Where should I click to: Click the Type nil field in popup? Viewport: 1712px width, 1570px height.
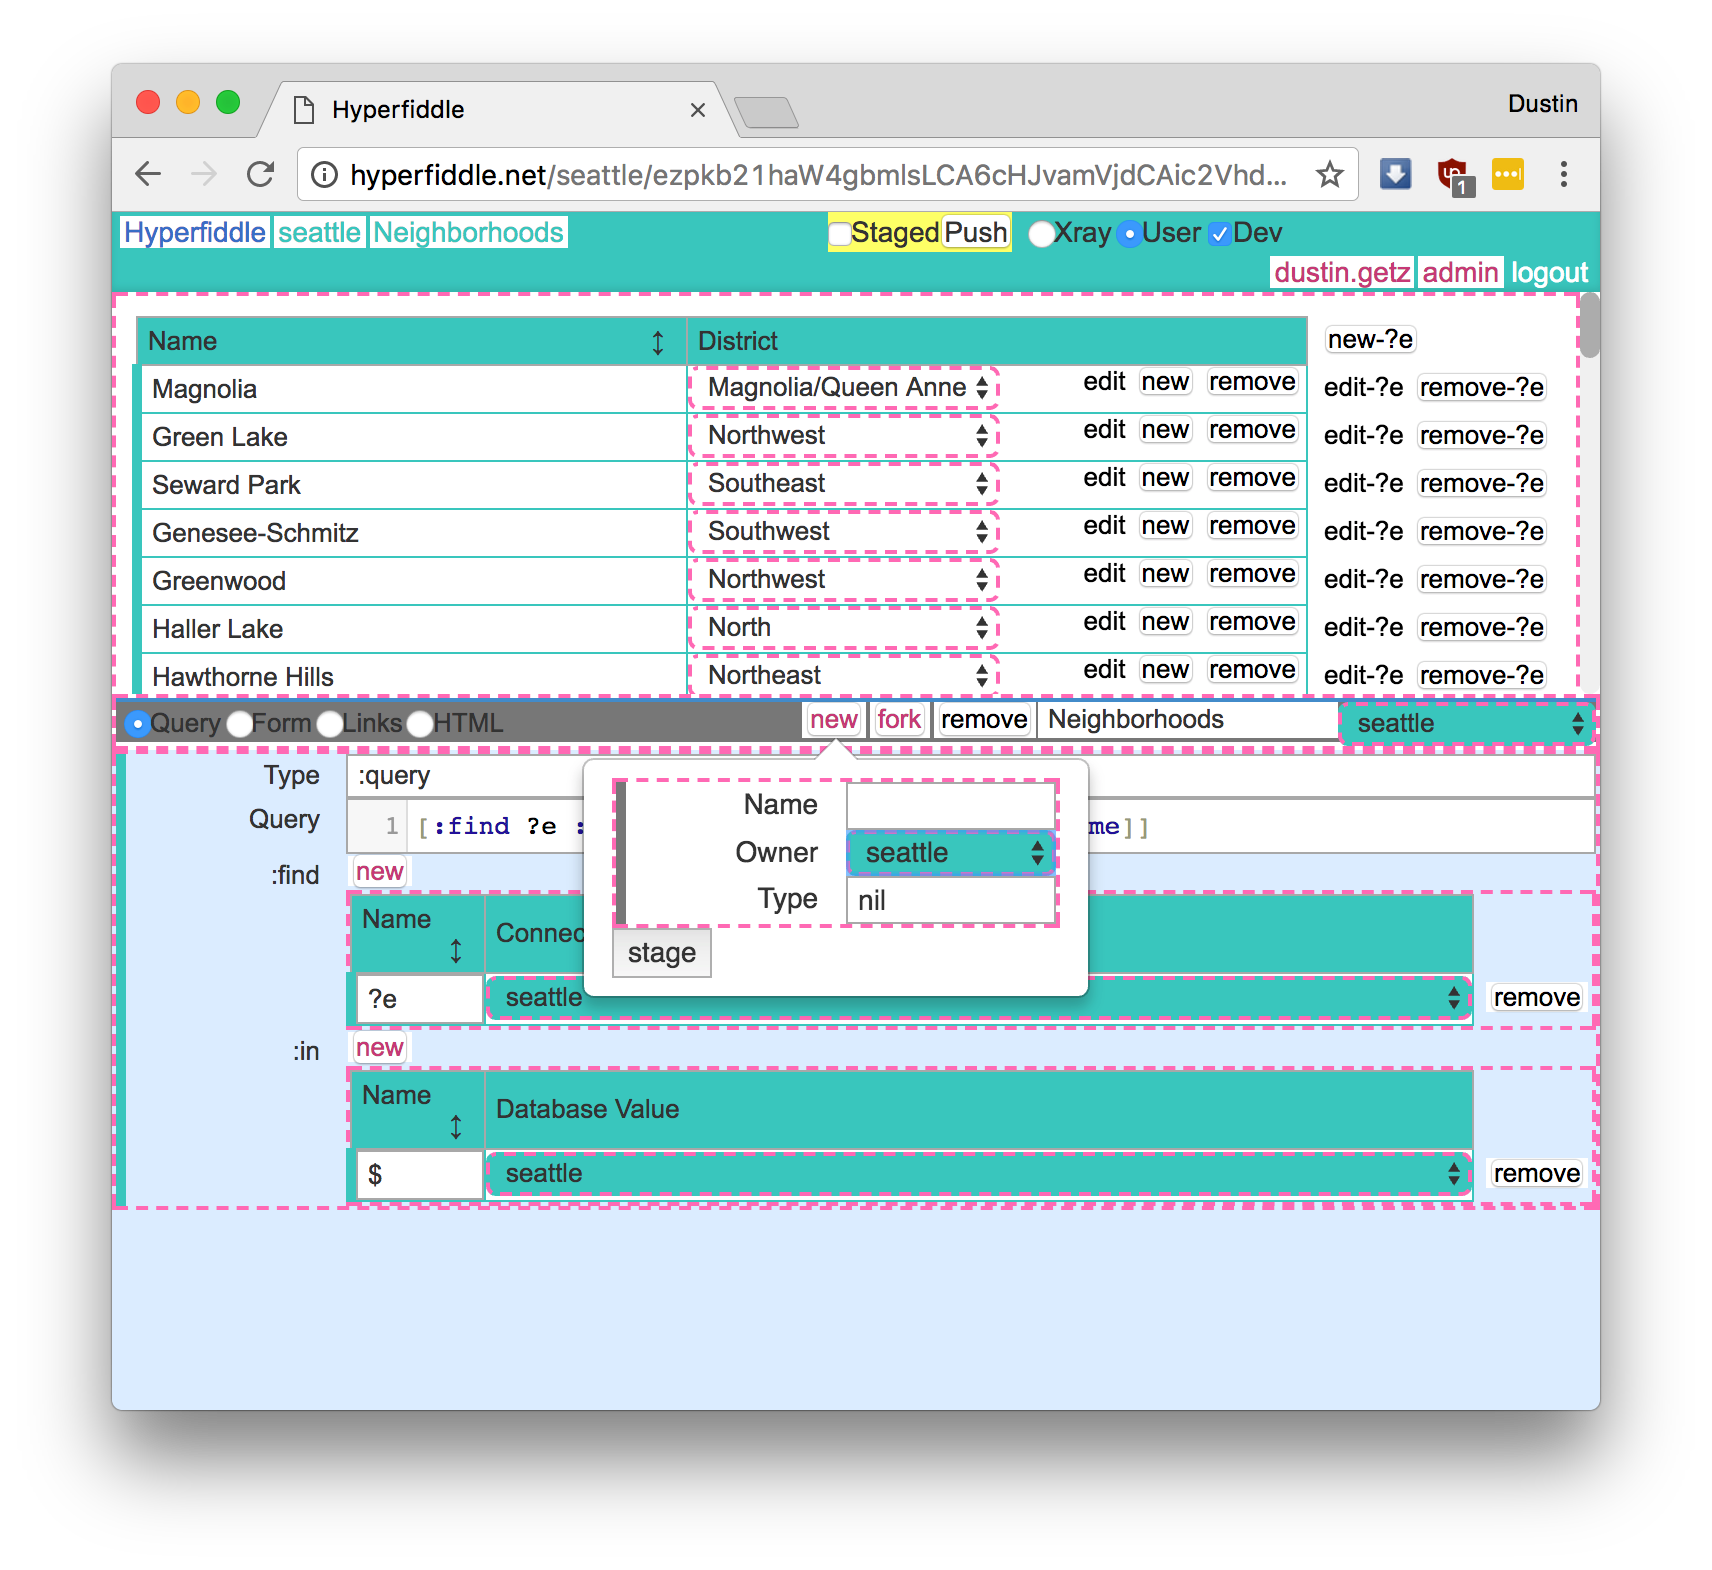coord(951,900)
